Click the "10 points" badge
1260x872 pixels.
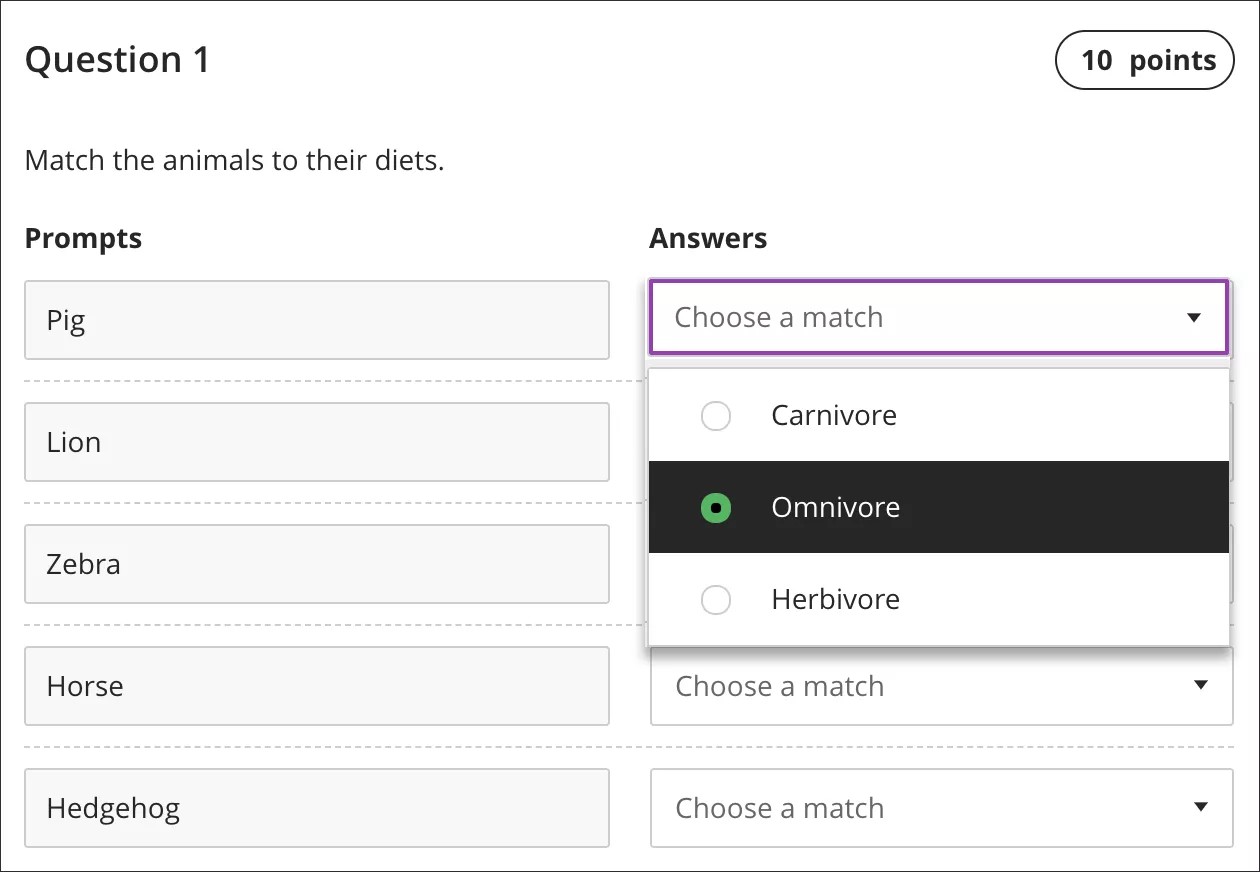[x=1145, y=60]
